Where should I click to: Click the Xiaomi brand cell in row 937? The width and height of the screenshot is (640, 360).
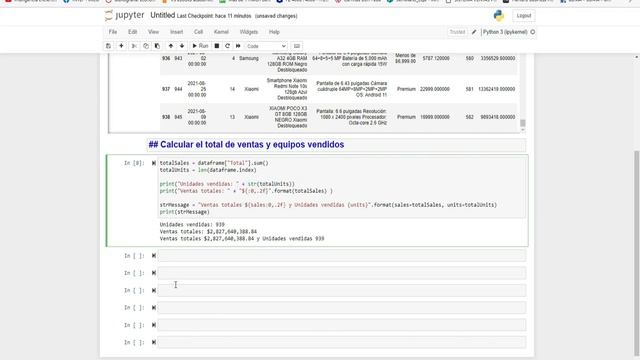click(251, 89)
